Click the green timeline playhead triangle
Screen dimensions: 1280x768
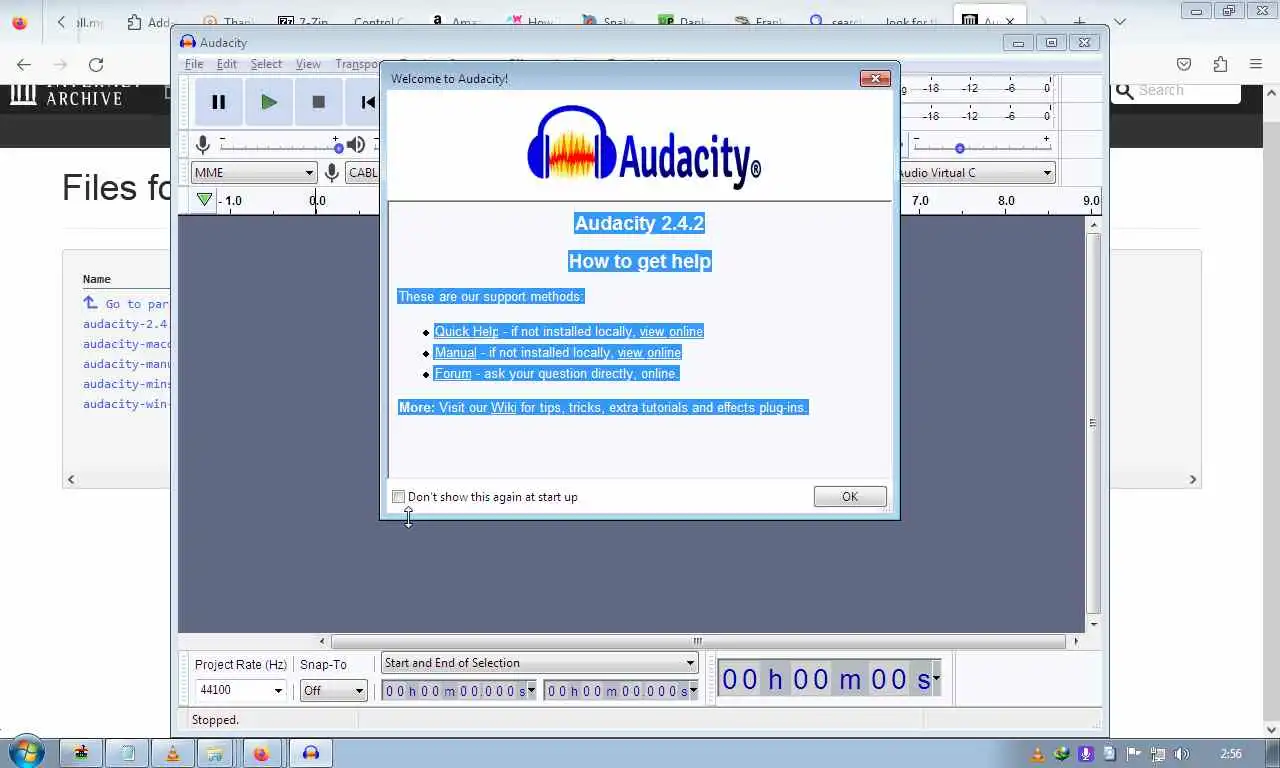click(x=205, y=200)
